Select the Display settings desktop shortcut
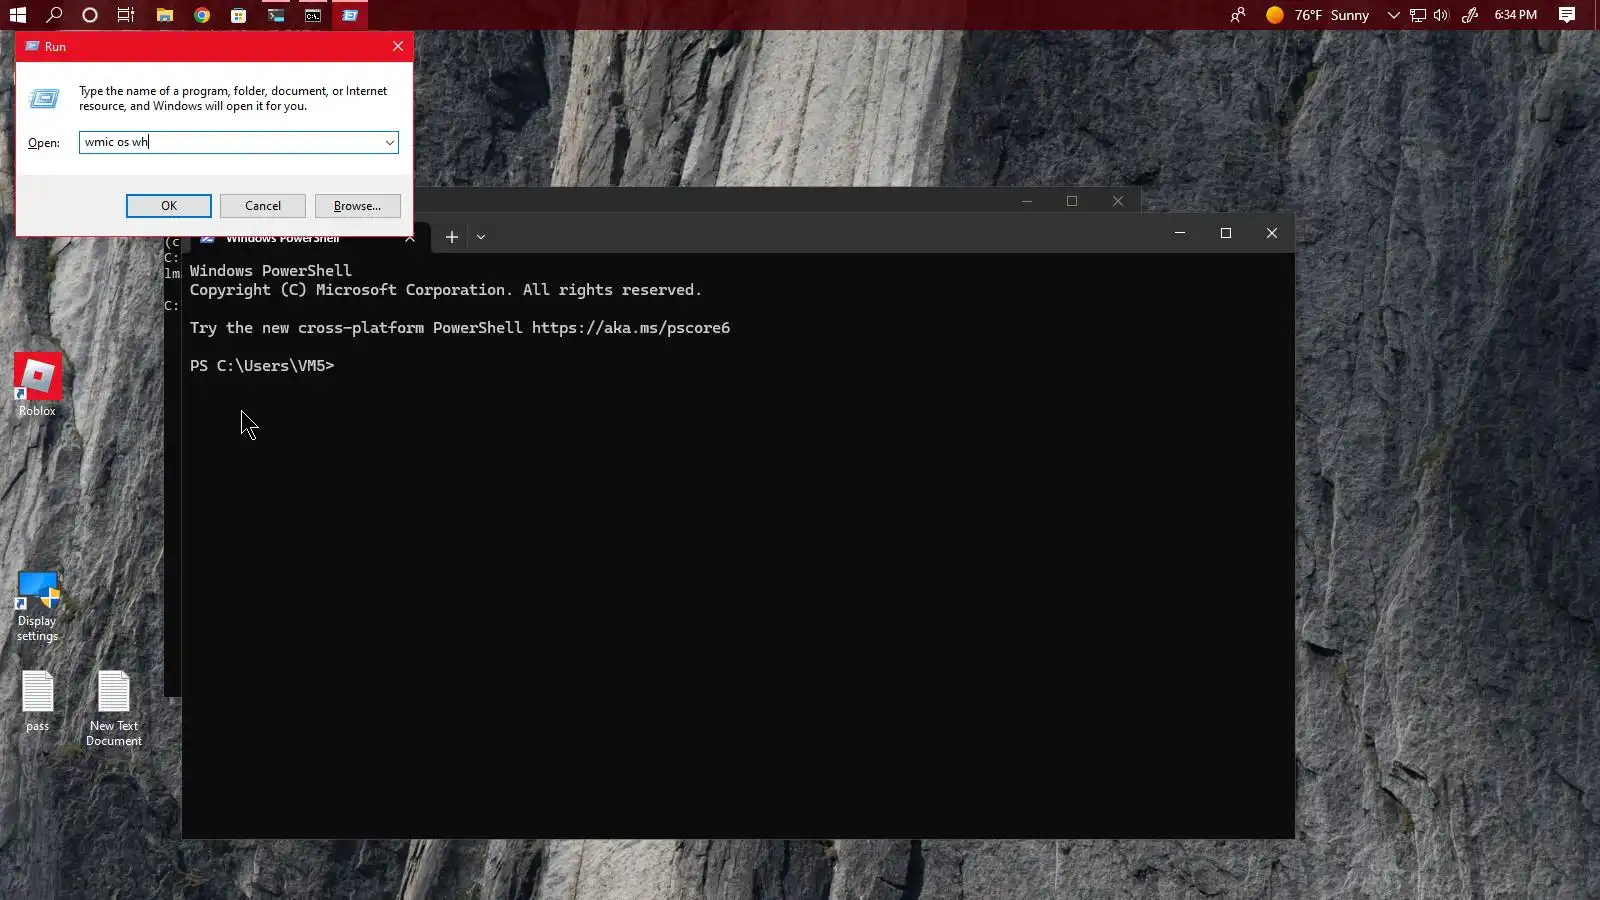1600x900 pixels. (x=37, y=606)
